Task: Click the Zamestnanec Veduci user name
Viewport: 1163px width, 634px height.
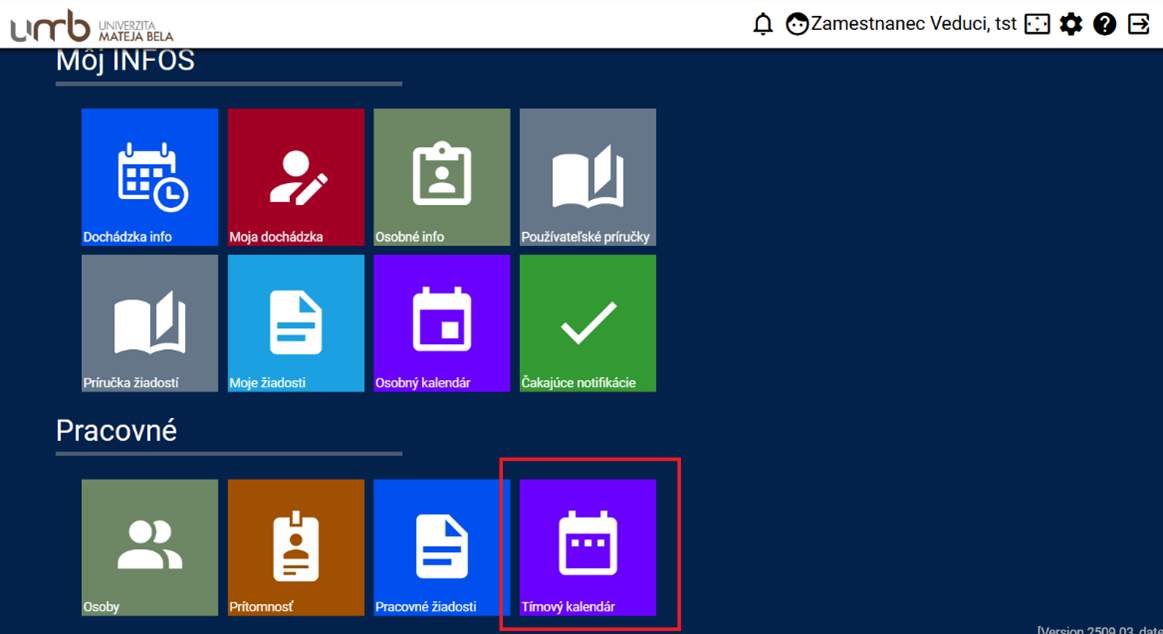Action: click(913, 24)
